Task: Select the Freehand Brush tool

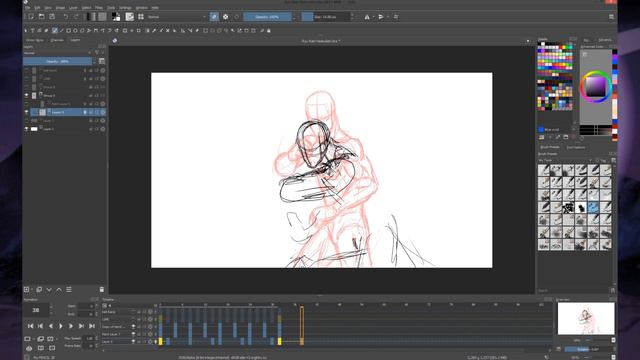Action: pyautogui.click(x=55, y=31)
